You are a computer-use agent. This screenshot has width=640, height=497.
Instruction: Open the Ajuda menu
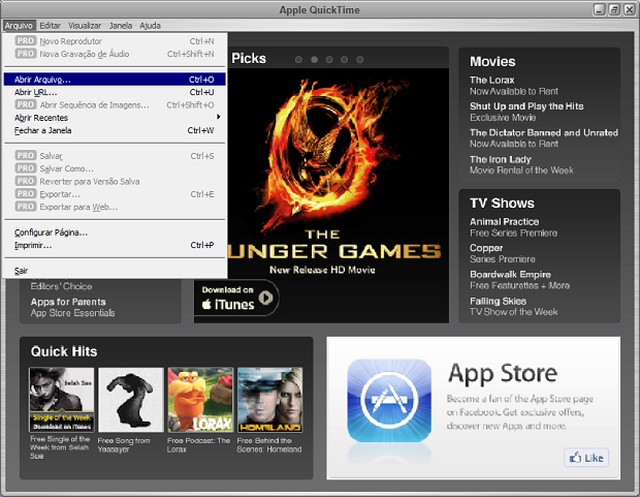coord(150,26)
